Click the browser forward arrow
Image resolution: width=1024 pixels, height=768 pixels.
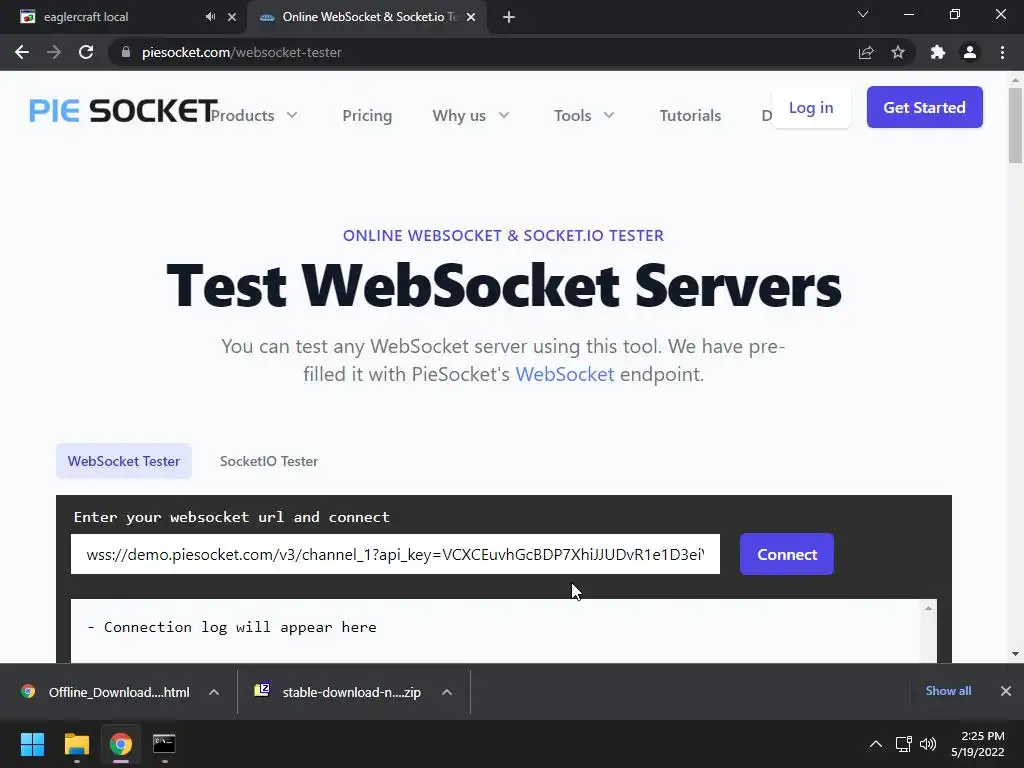click(54, 52)
